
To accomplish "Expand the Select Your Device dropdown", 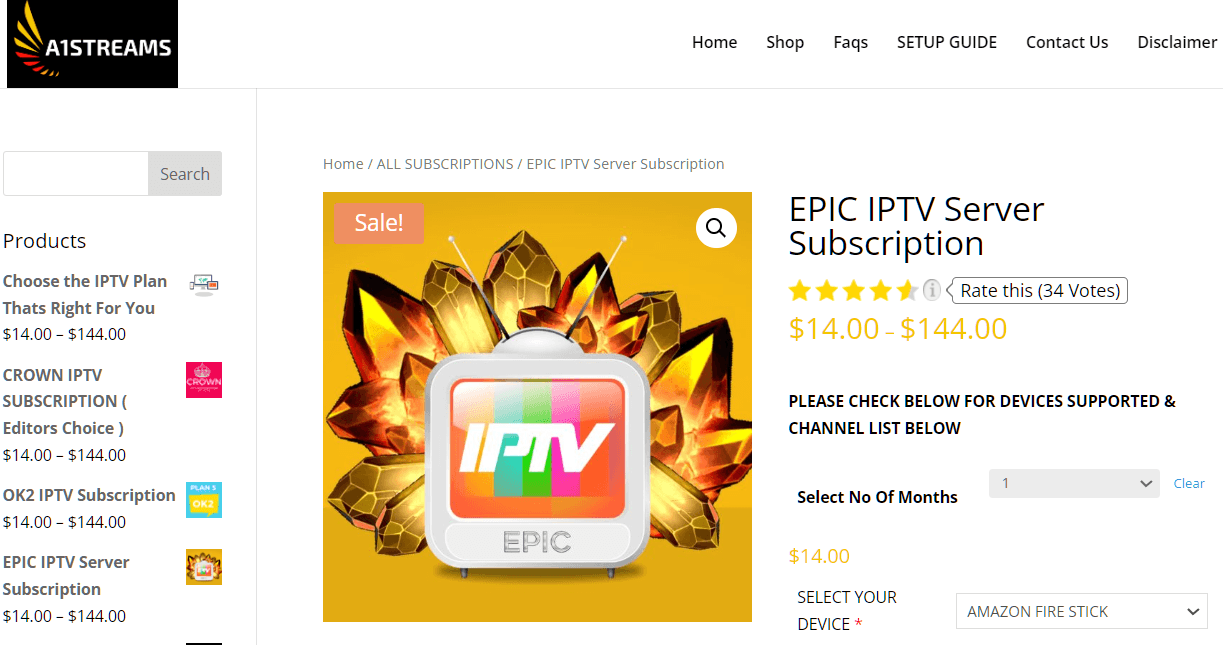I will pyautogui.click(x=1081, y=611).
